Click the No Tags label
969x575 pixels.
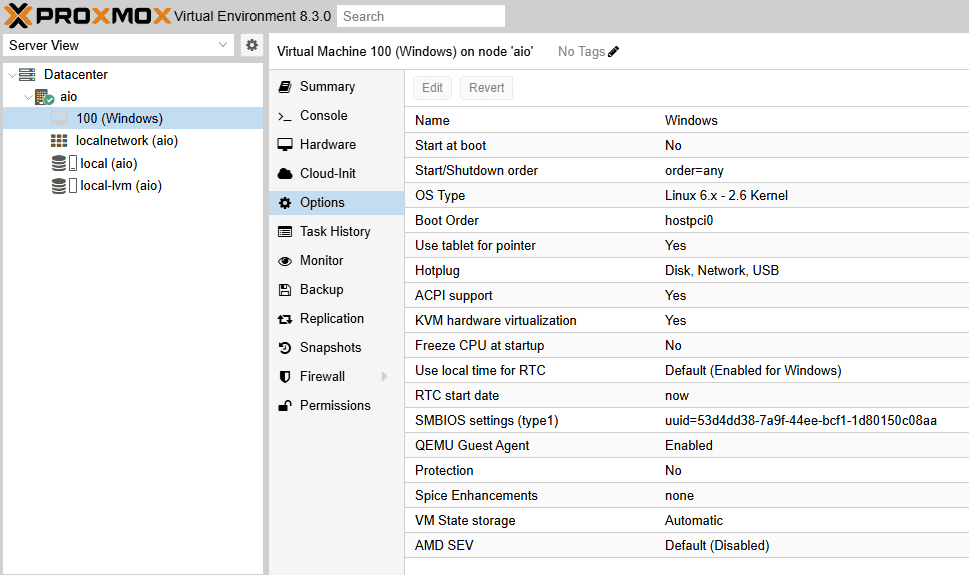click(581, 52)
